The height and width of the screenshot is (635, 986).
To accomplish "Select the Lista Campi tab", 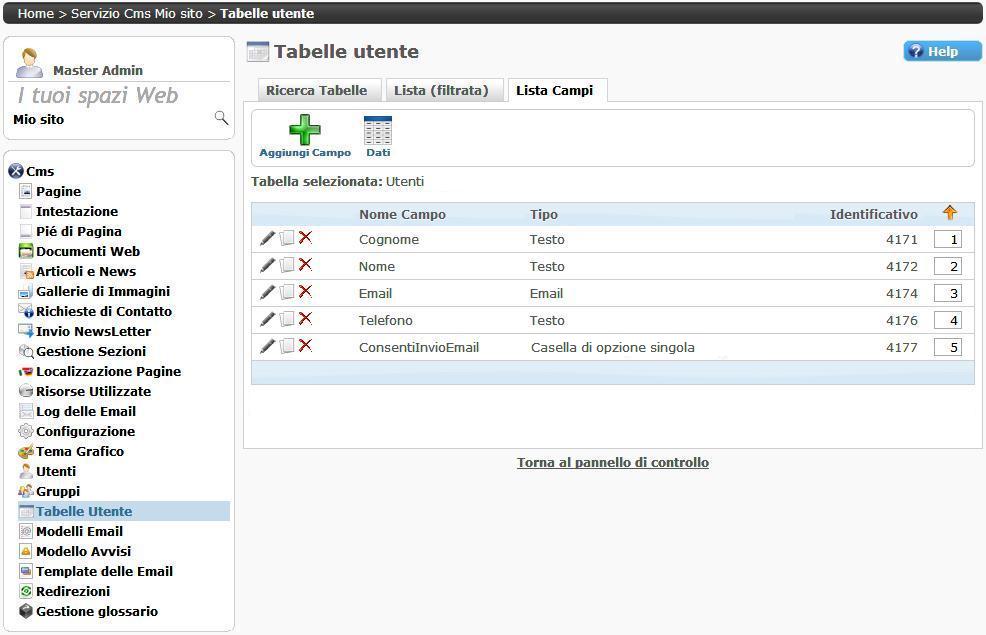I will (554, 90).
